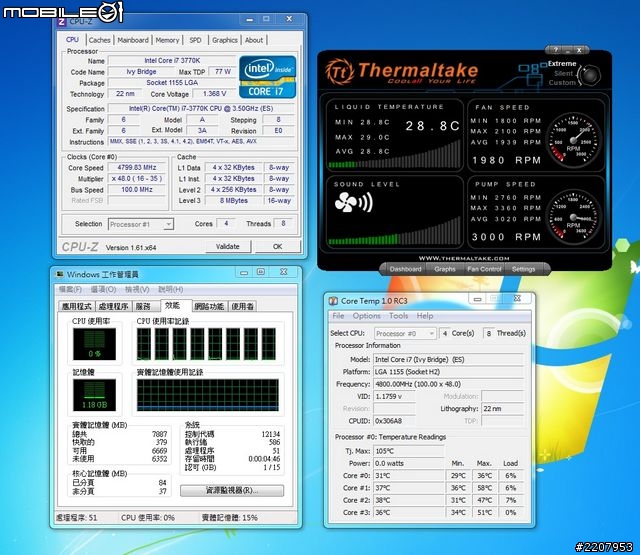
Task: Open the Dashboard tab in Thermaltake
Action: (x=405, y=269)
